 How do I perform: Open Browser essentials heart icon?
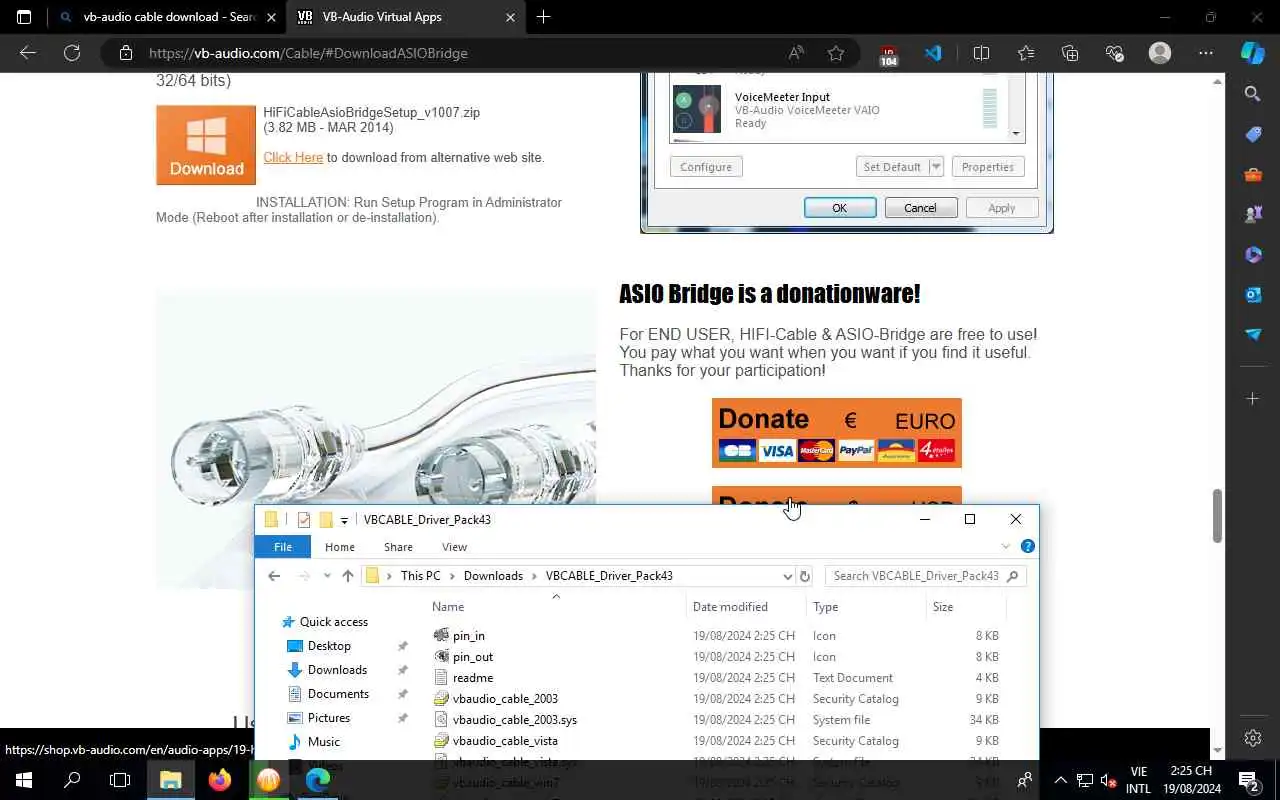(x=1115, y=53)
